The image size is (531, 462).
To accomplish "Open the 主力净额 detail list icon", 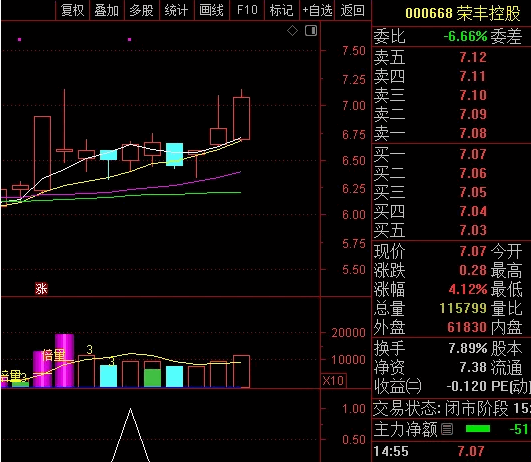I will coord(447,429).
